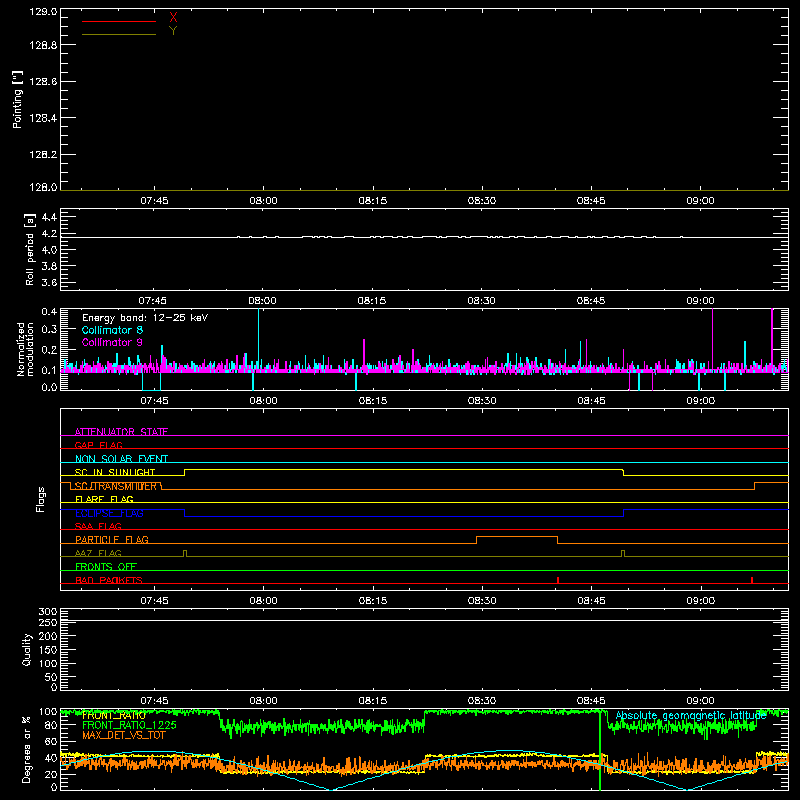This screenshot has height=800, width=800.
Task: Click the red X legend line
Action: (x=119, y=21)
